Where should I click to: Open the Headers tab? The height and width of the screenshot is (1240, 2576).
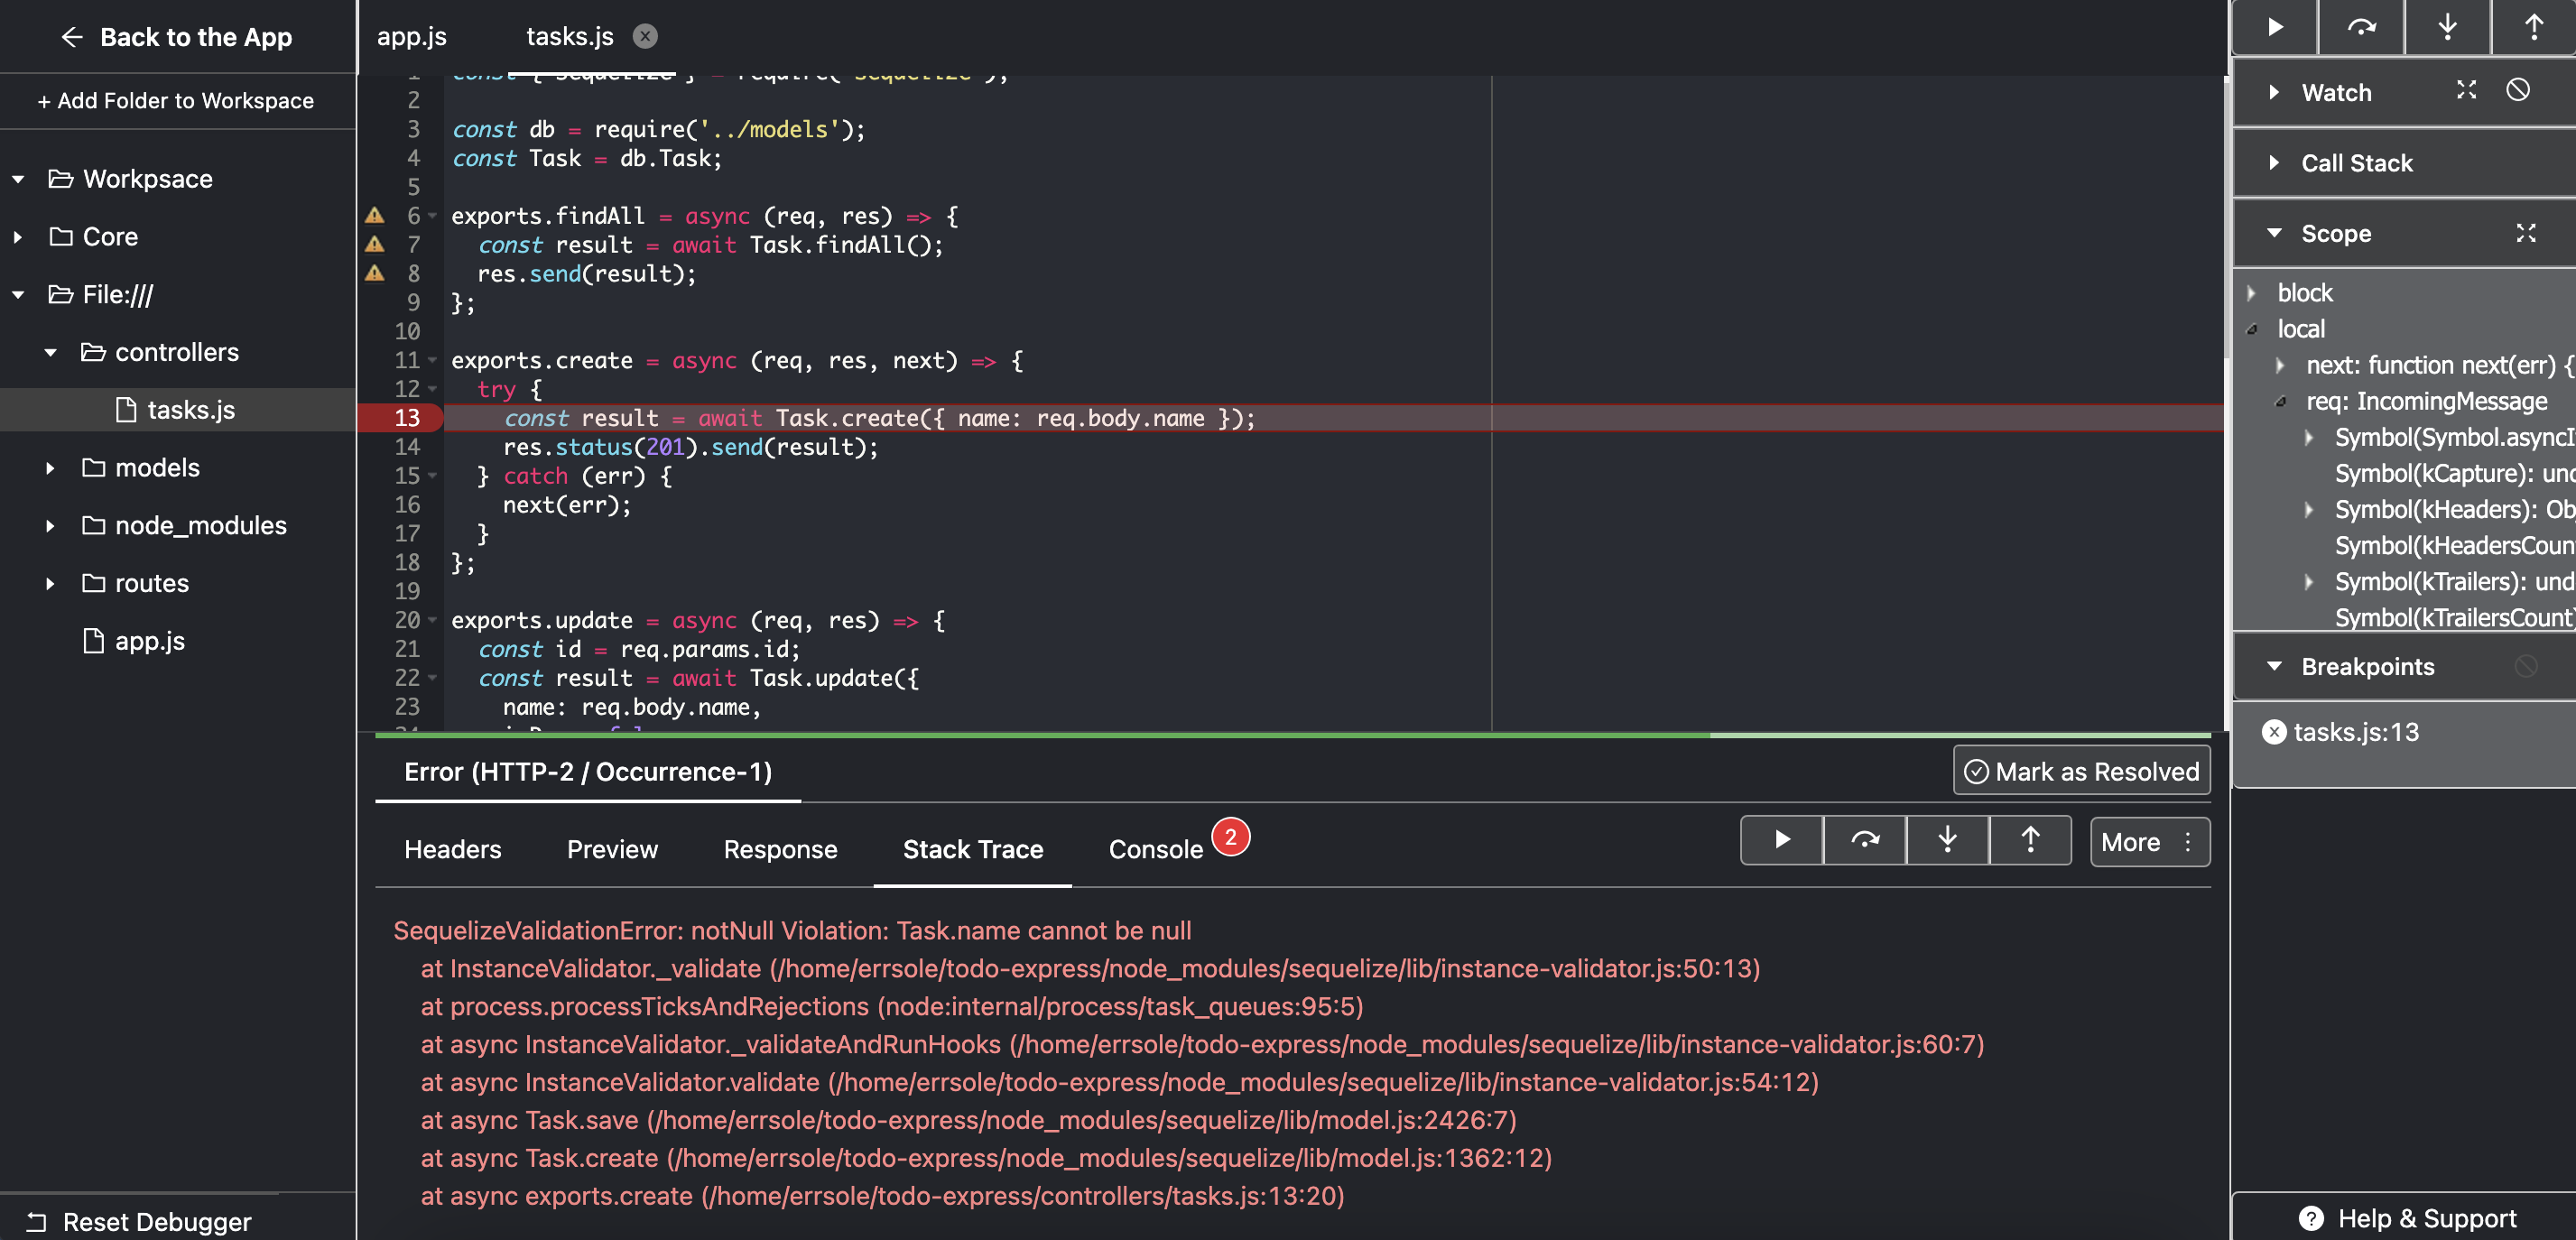click(x=452, y=849)
